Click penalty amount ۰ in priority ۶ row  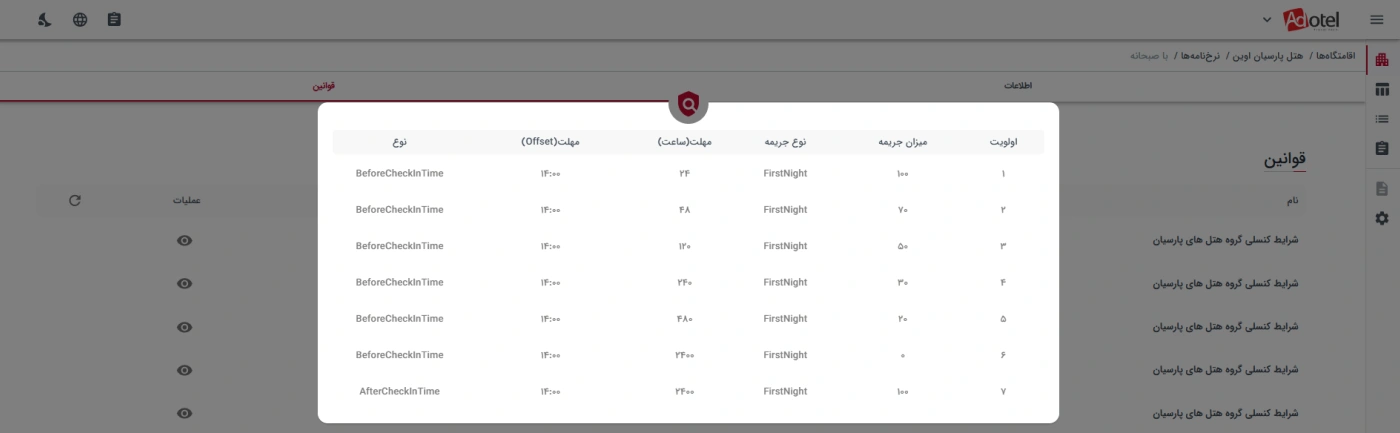[903, 355]
